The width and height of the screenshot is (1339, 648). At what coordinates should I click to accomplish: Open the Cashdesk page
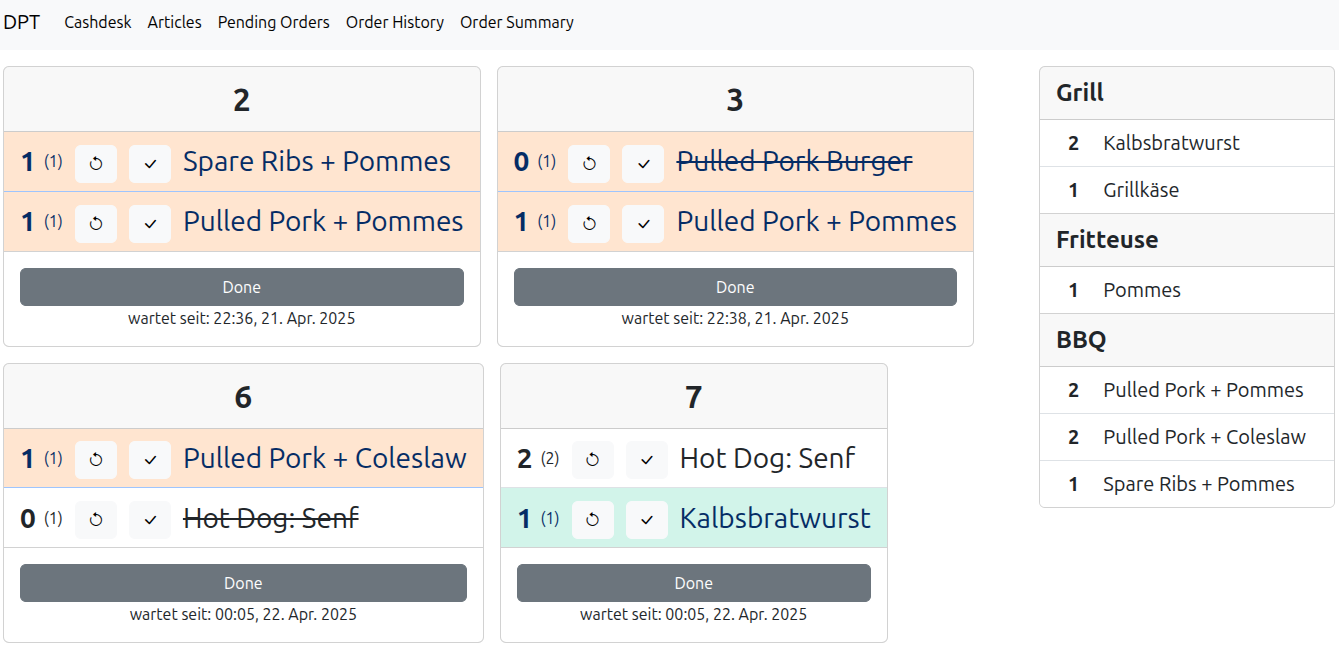pyautogui.click(x=98, y=22)
